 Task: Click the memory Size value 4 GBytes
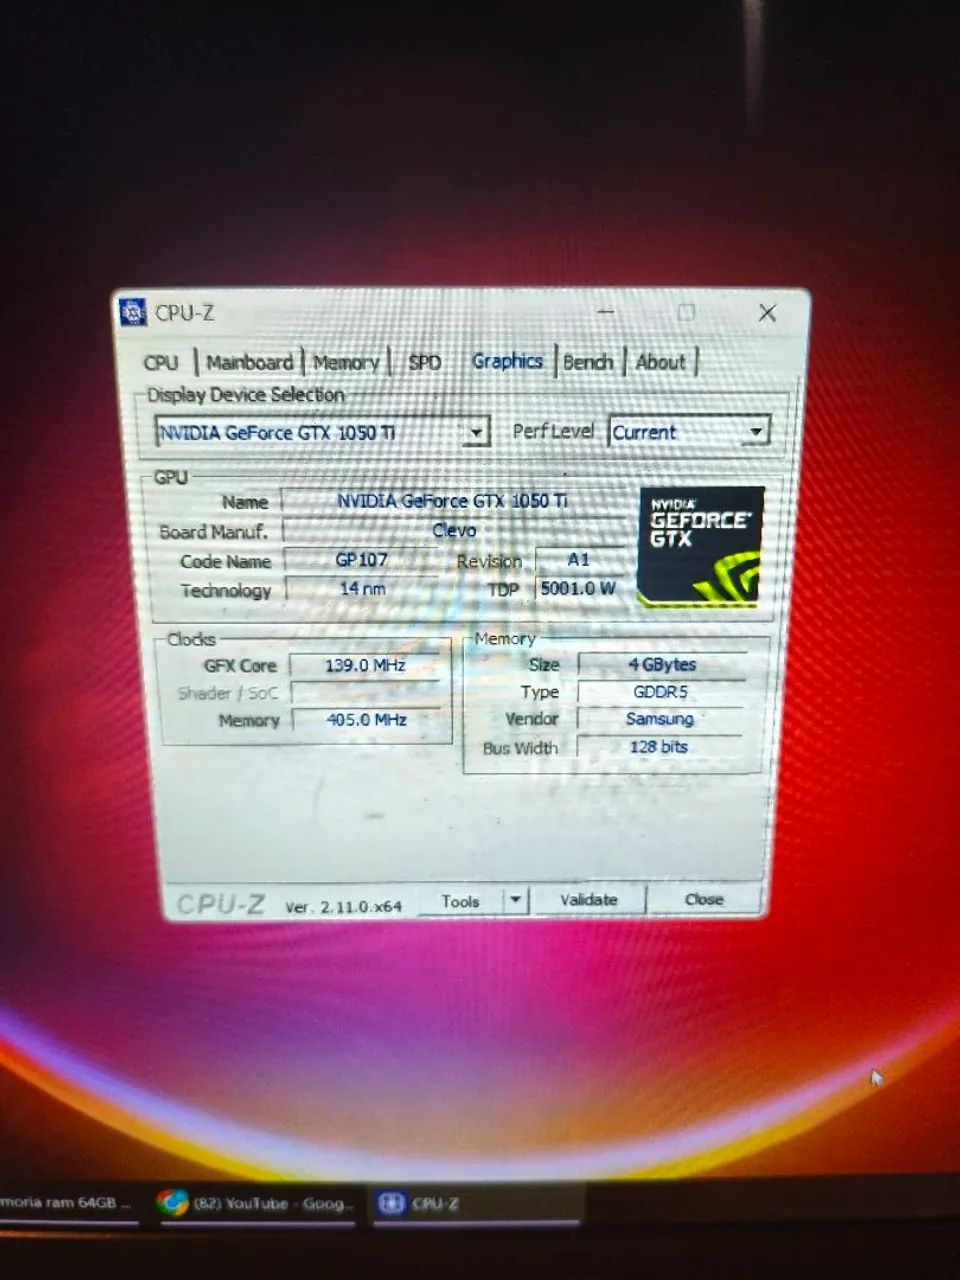(662, 664)
